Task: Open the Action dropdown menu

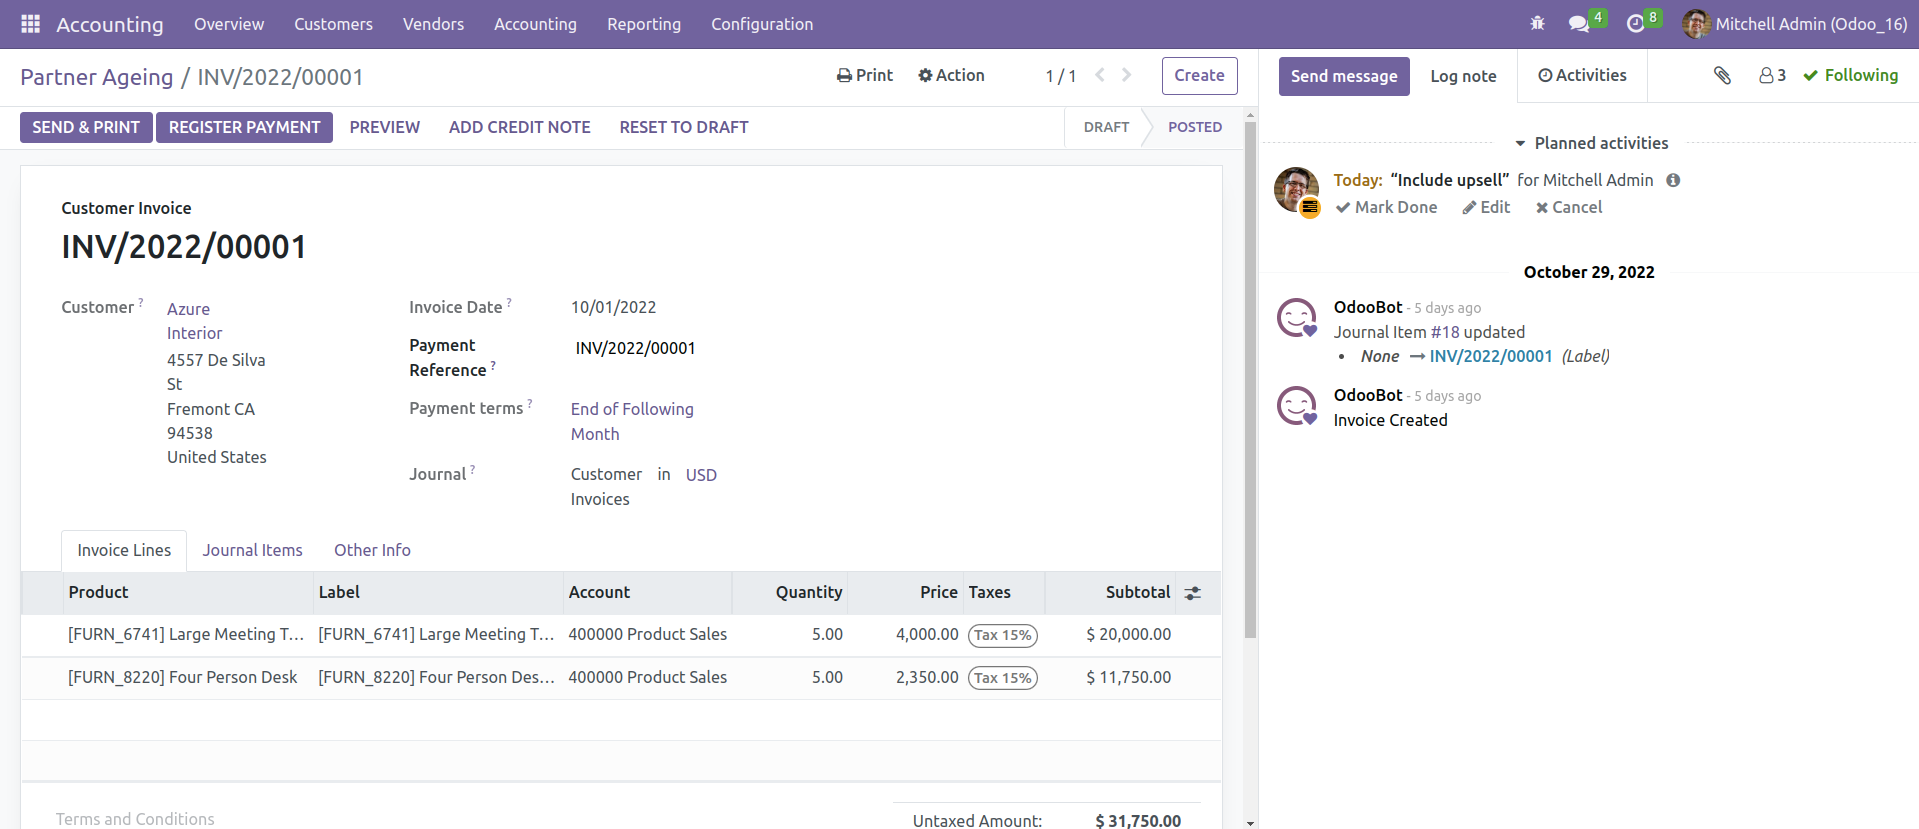Action: [x=951, y=75]
